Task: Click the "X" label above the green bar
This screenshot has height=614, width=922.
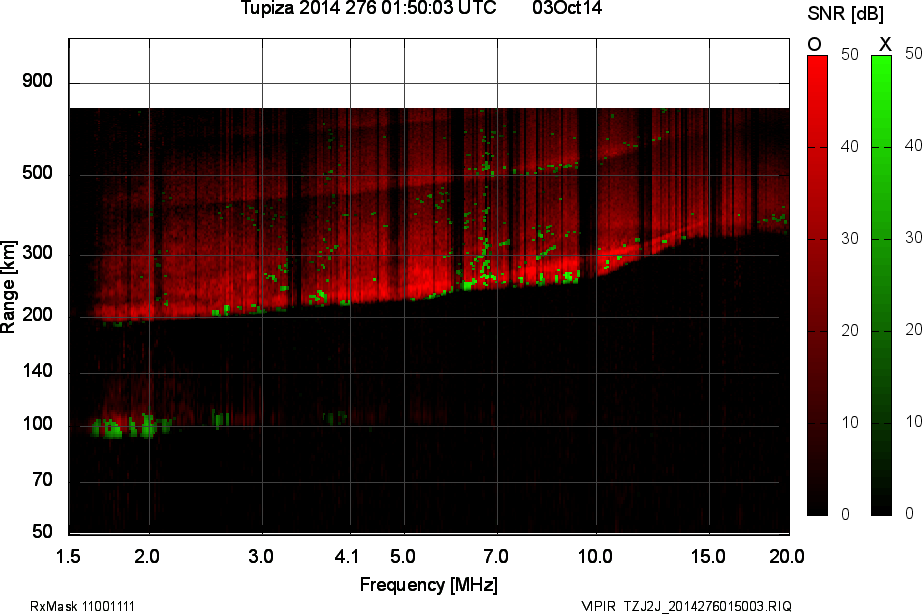Action: 884,44
